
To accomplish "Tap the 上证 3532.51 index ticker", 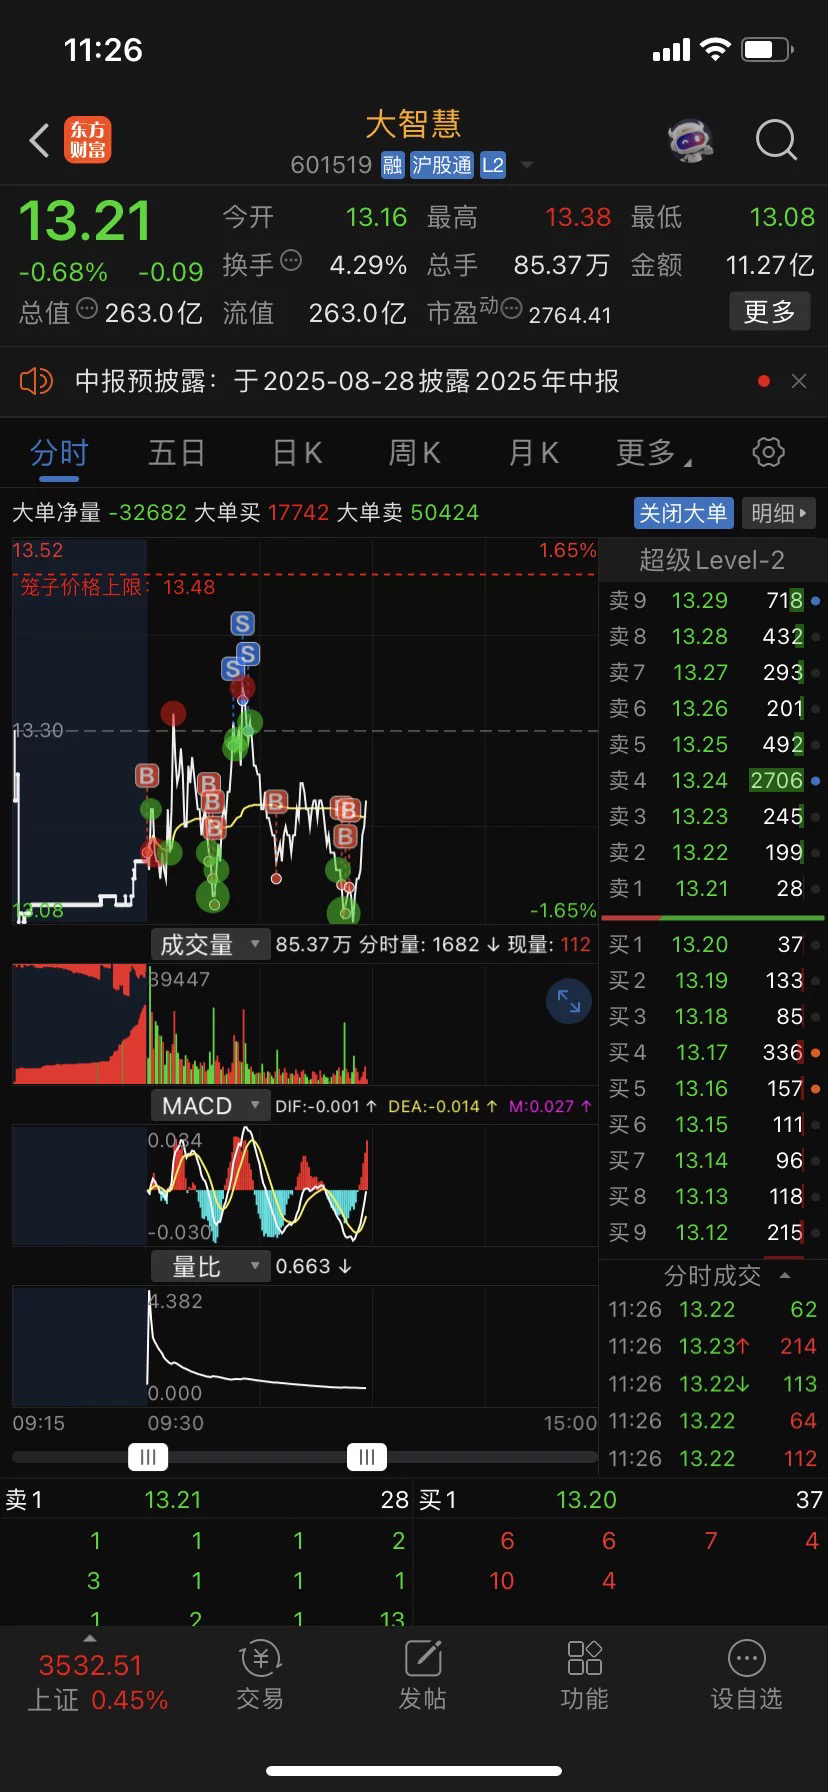I will (97, 1682).
